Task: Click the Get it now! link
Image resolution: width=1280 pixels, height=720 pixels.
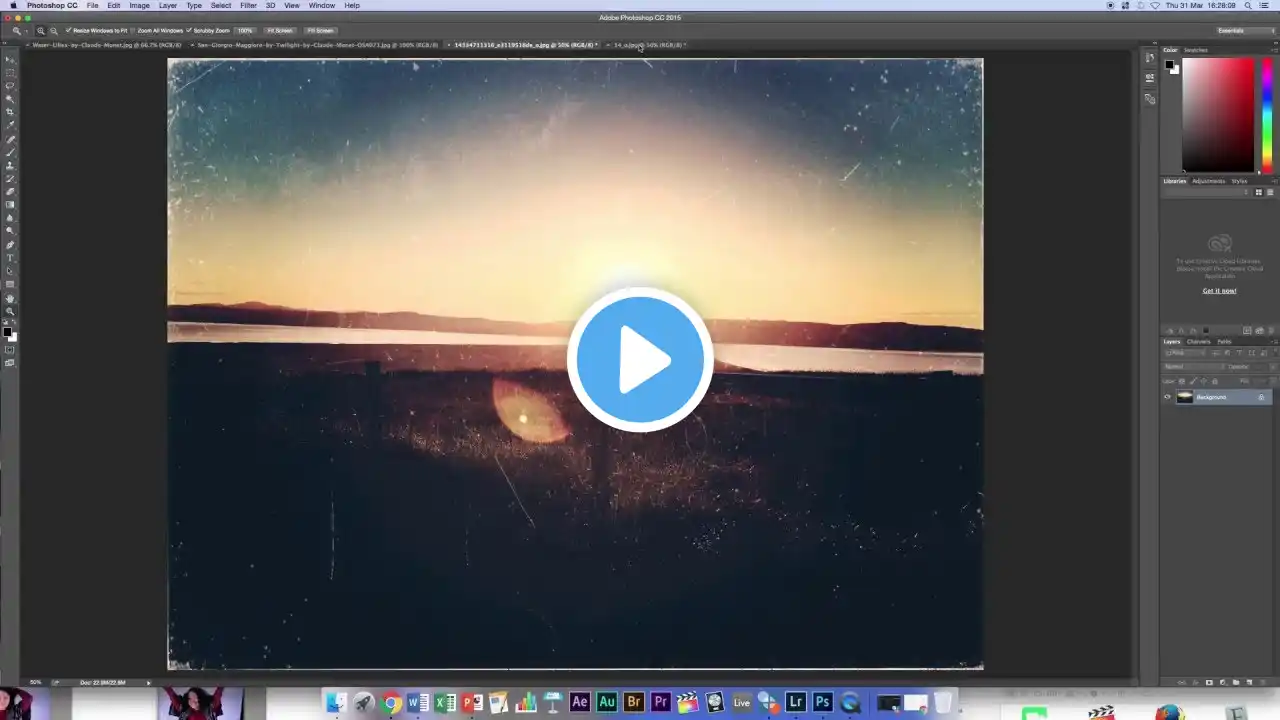Action: [x=1219, y=291]
